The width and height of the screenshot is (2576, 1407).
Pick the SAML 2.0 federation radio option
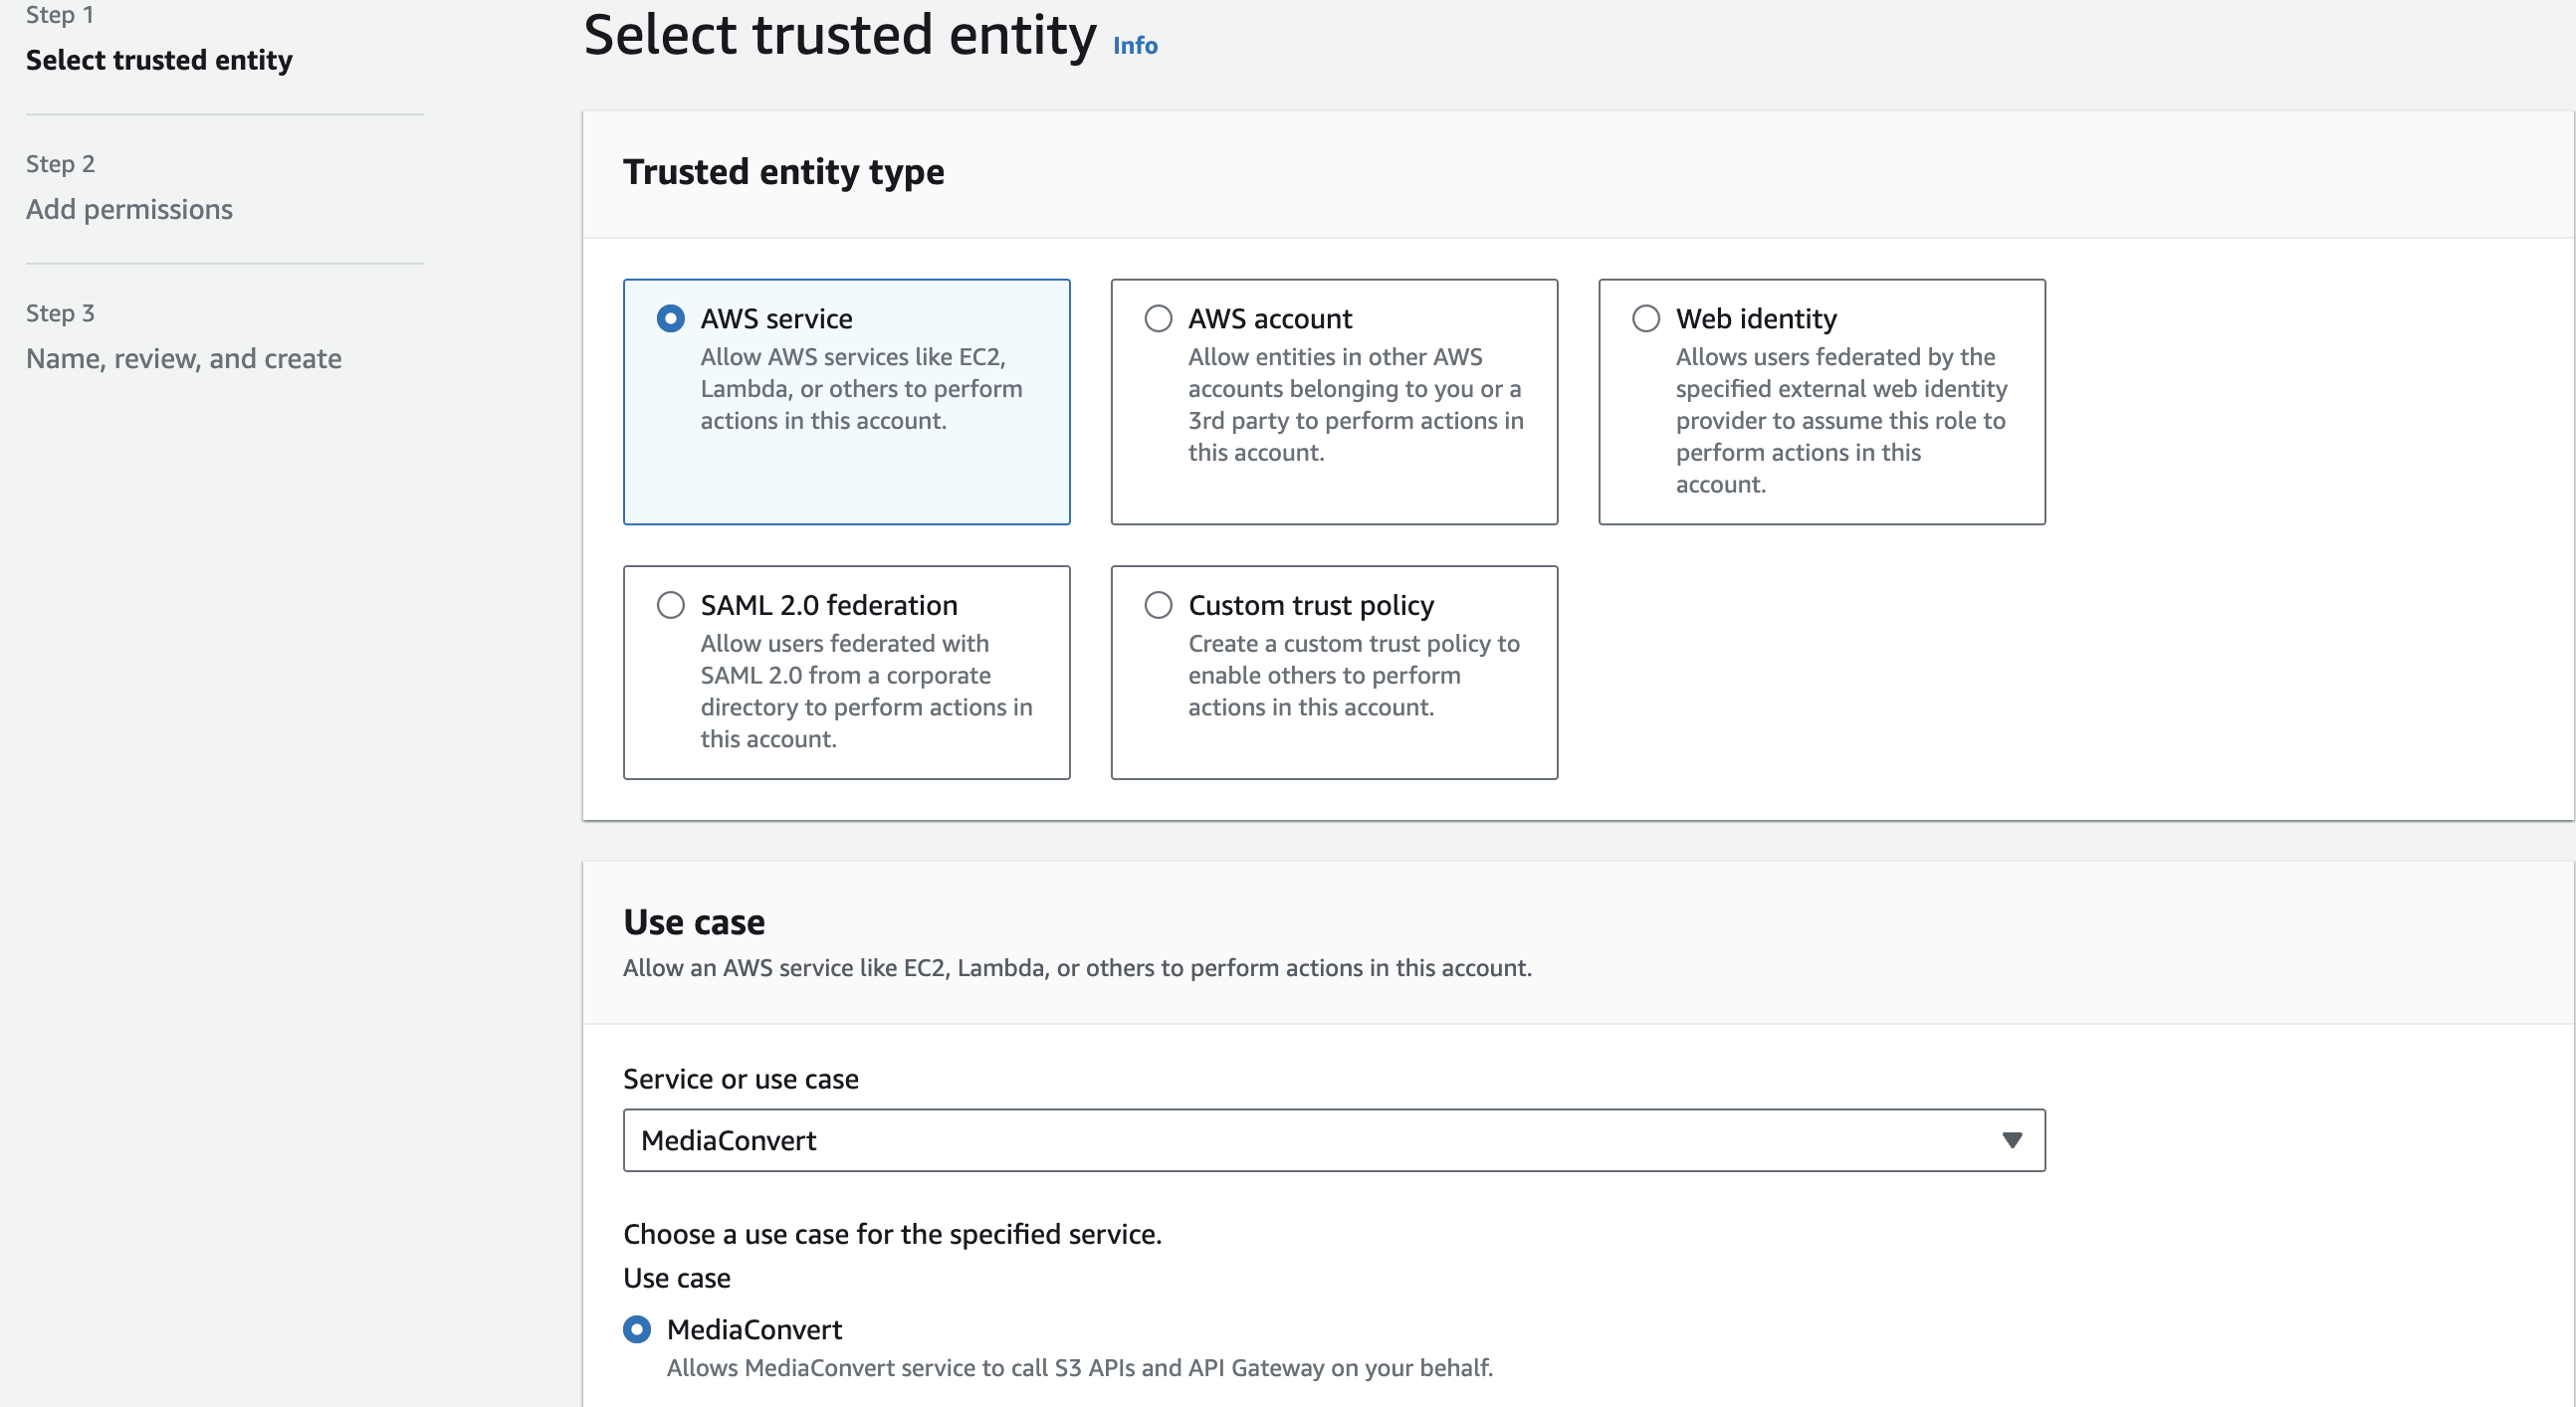670,605
